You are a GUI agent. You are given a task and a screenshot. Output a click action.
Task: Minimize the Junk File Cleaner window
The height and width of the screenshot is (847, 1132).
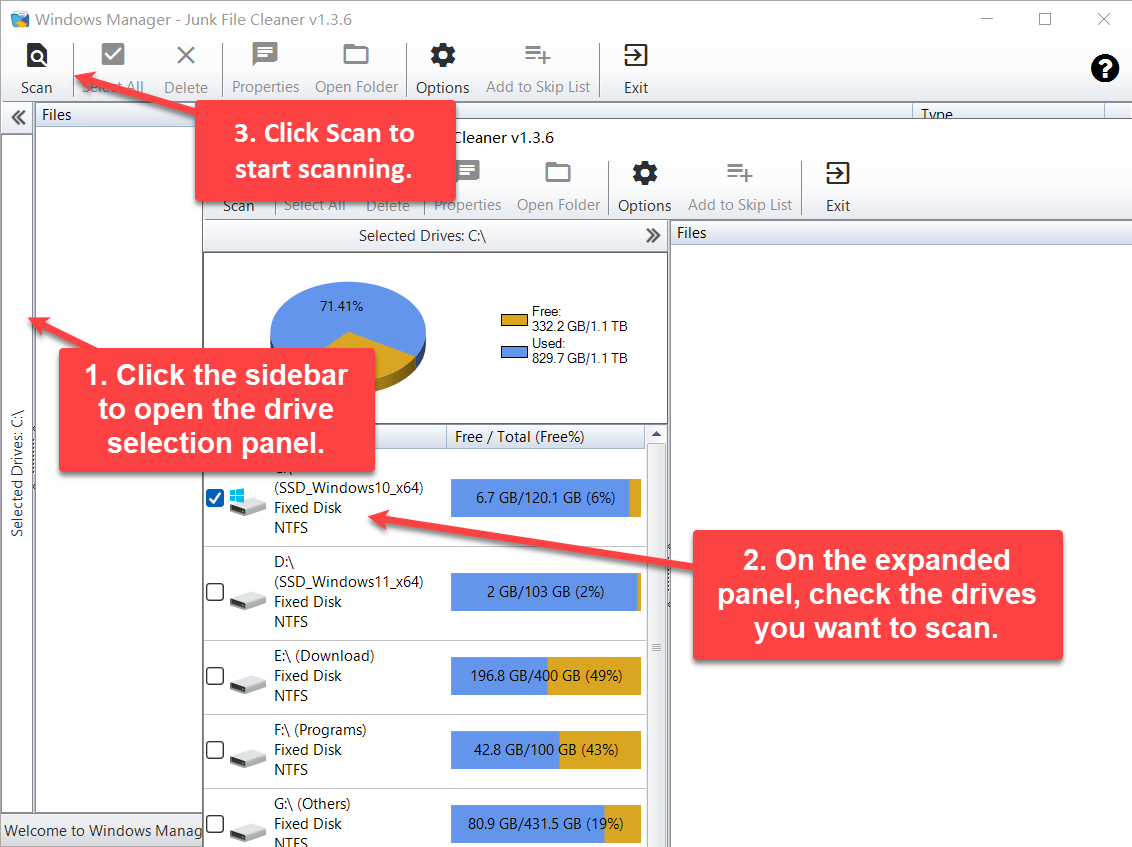tap(987, 19)
